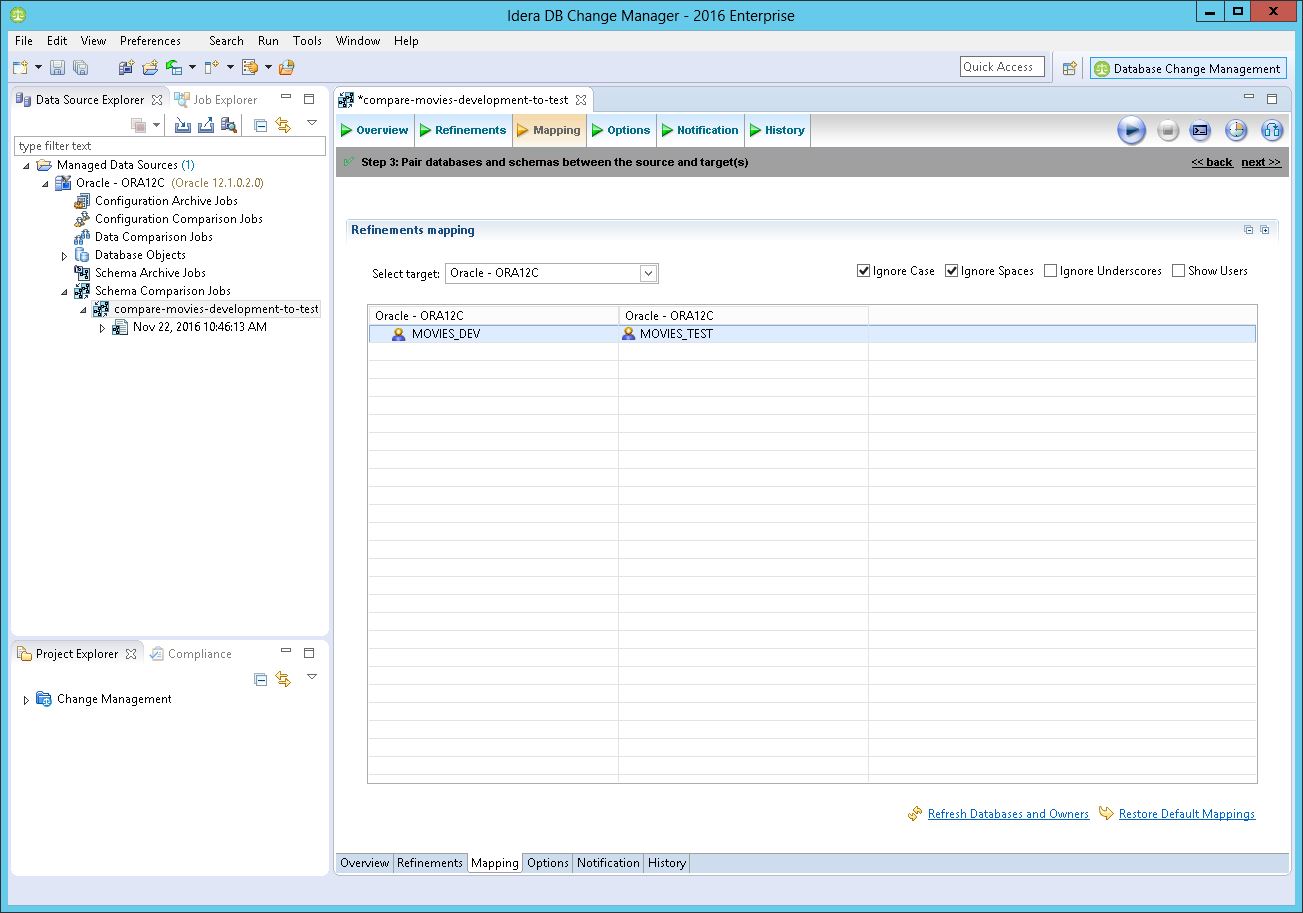Click the gray stop job button
The width and height of the screenshot is (1303, 913).
(1167, 130)
